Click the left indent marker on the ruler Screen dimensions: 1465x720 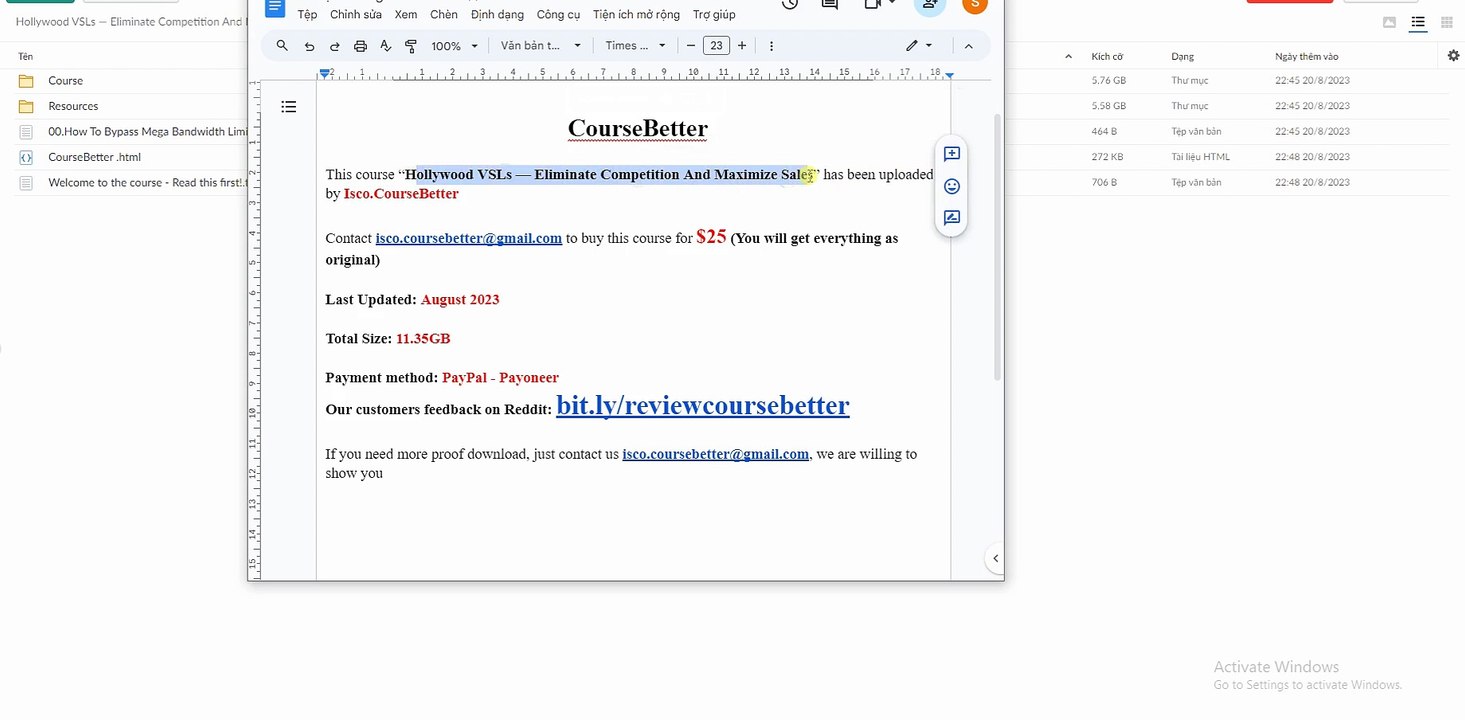(x=324, y=74)
